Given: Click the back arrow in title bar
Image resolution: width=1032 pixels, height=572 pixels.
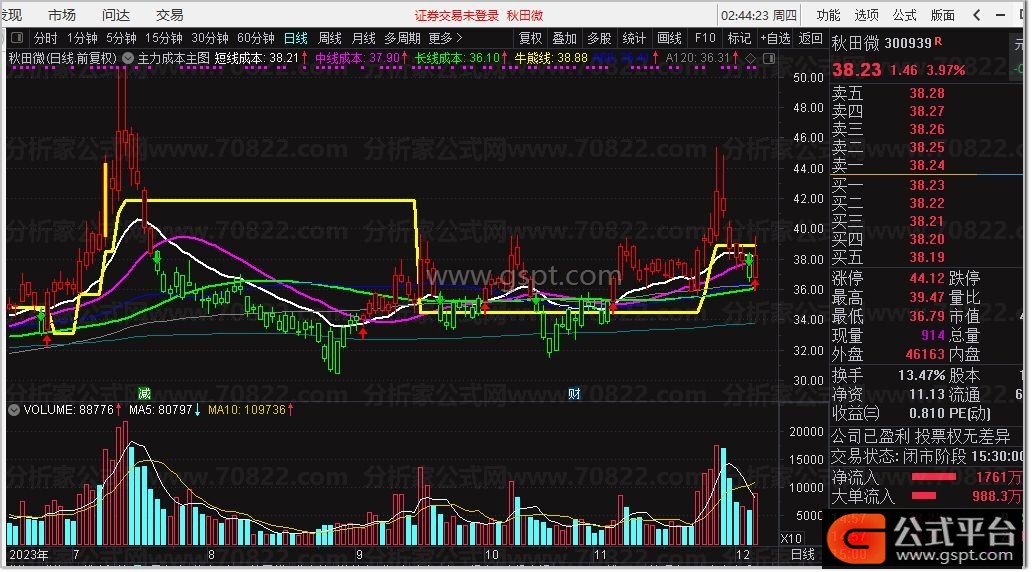Looking at the screenshot, I should click(x=977, y=14).
